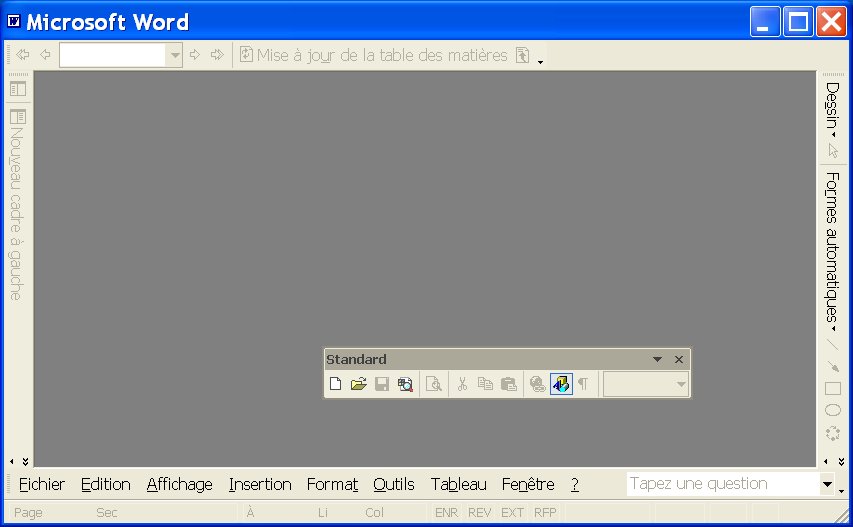Click REV track changes status indicator
This screenshot has width=853, height=527.
[x=479, y=512]
